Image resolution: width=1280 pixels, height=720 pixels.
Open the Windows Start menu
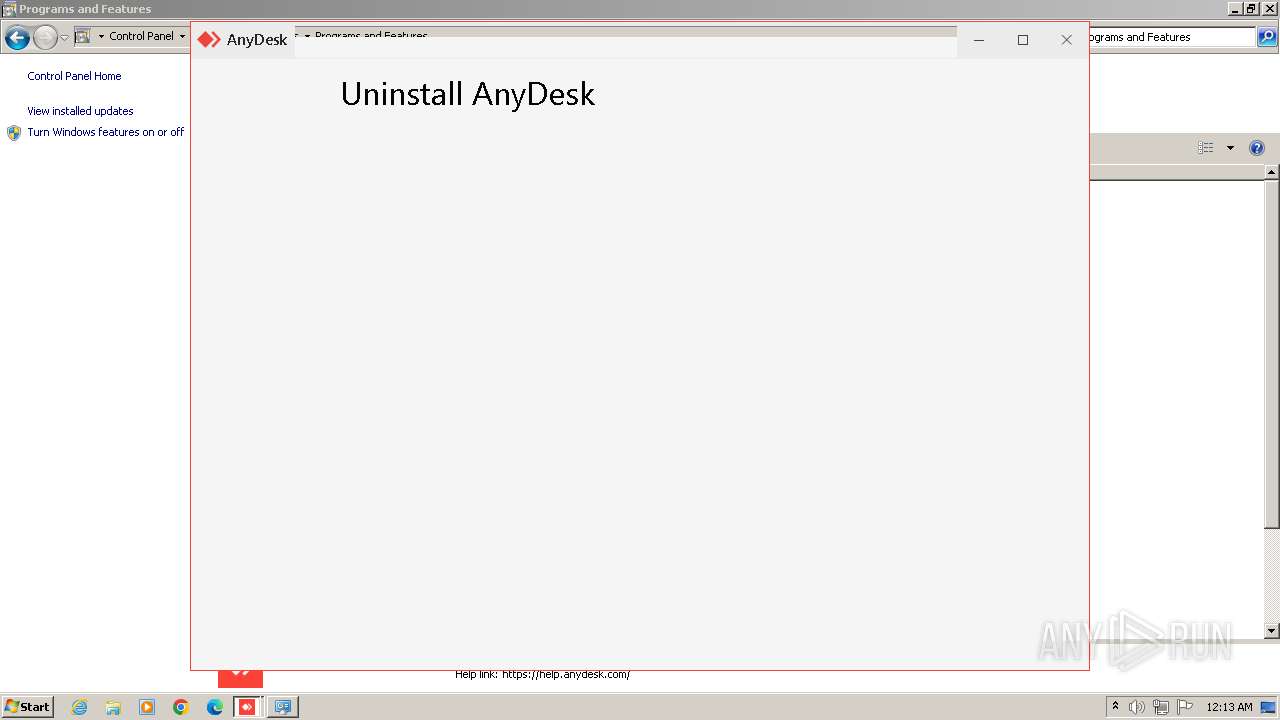tap(28, 707)
